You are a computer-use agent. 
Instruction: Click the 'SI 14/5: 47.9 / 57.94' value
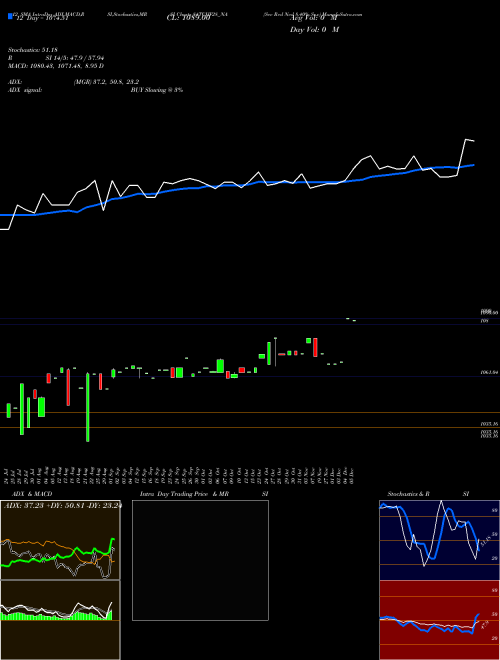point(75,59)
